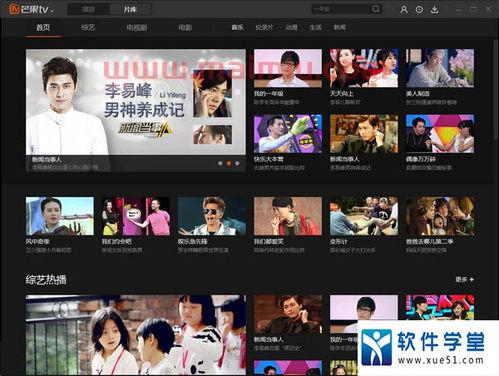Screen dimensions: 499x376
Task: Open the 我们约会吧 video thumbnail
Action: [136, 216]
